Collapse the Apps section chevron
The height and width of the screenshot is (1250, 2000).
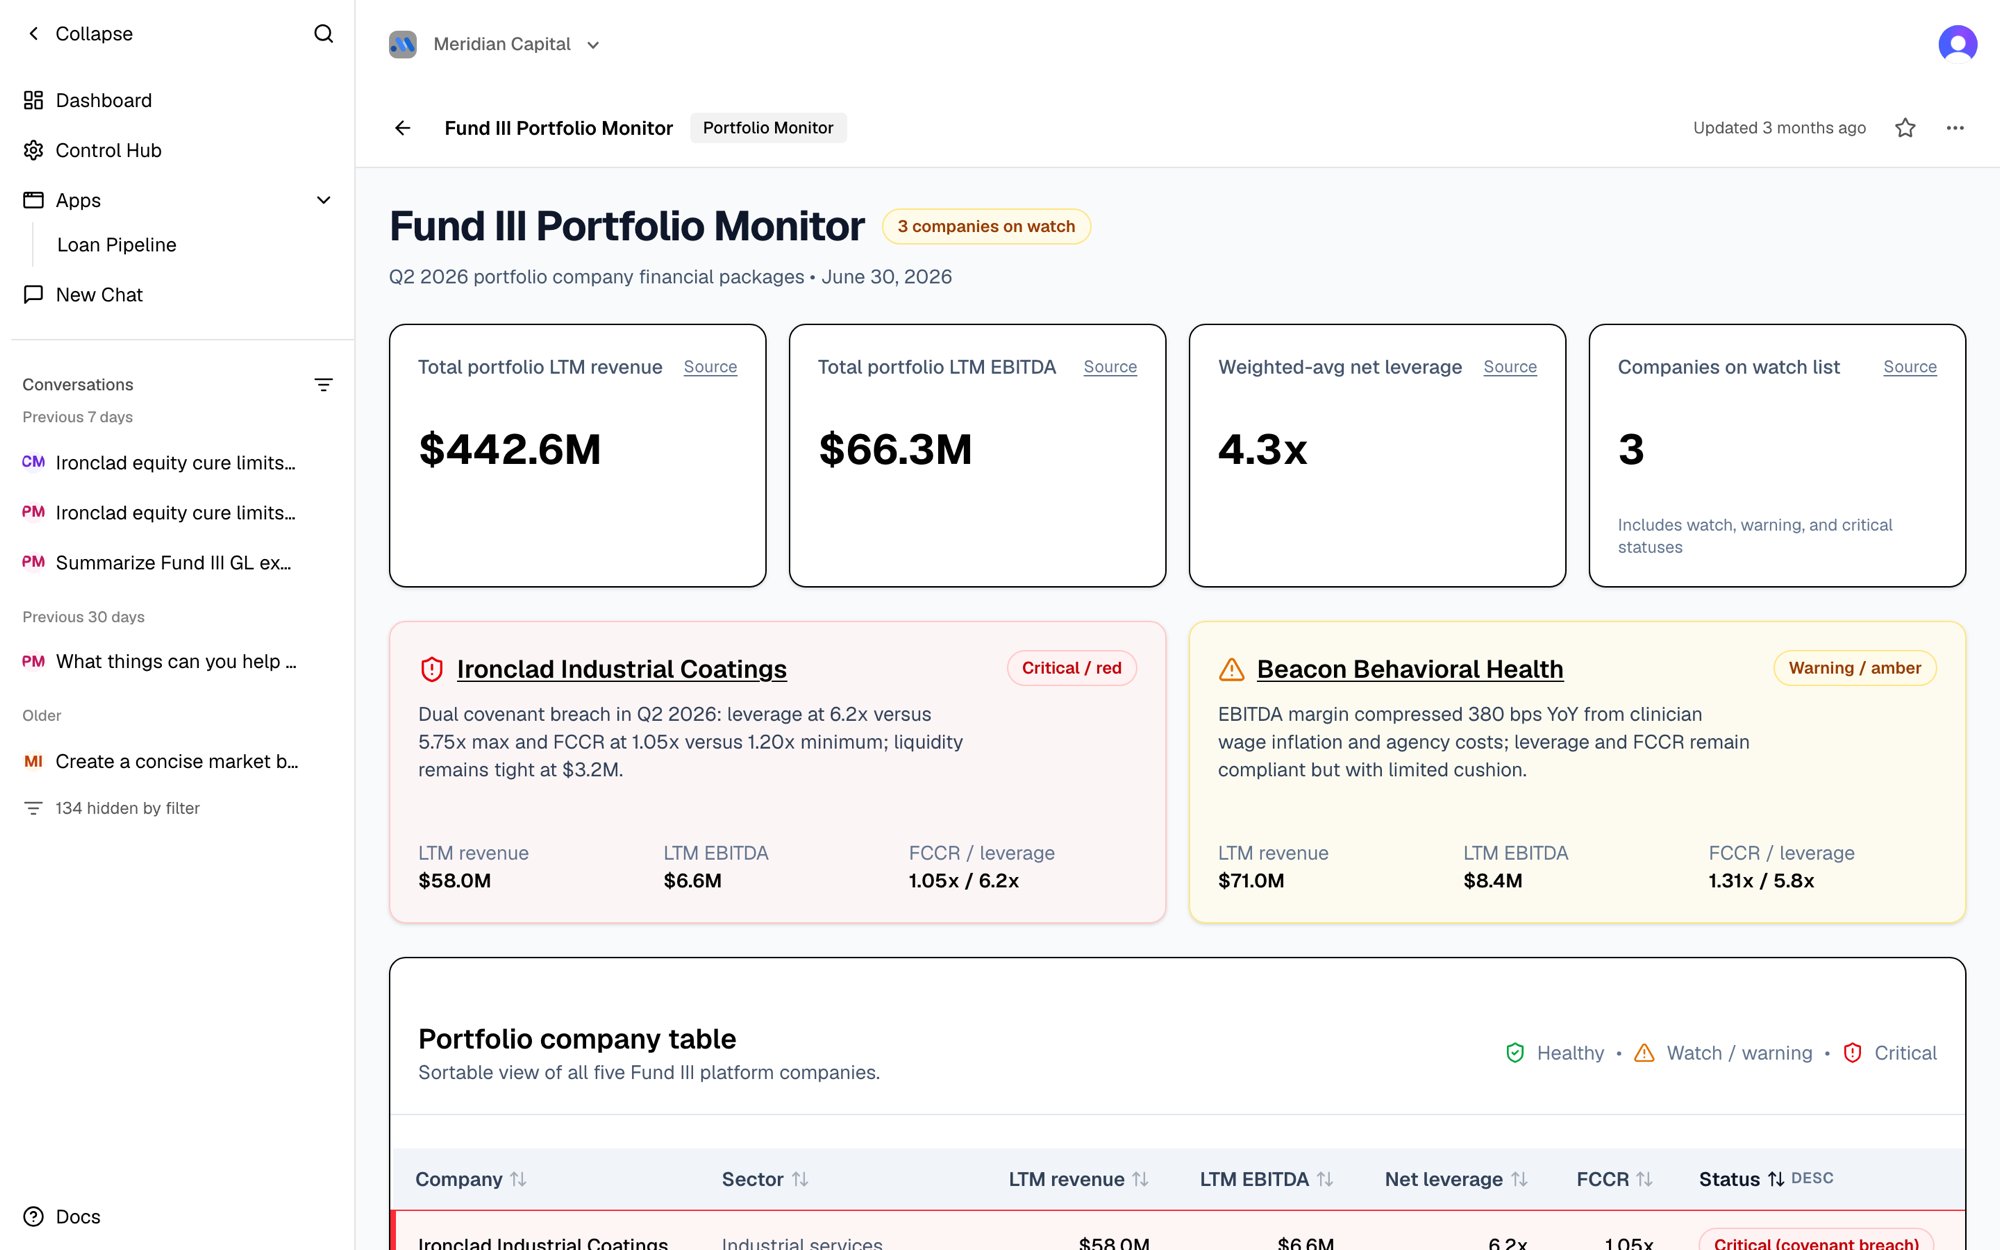click(323, 200)
